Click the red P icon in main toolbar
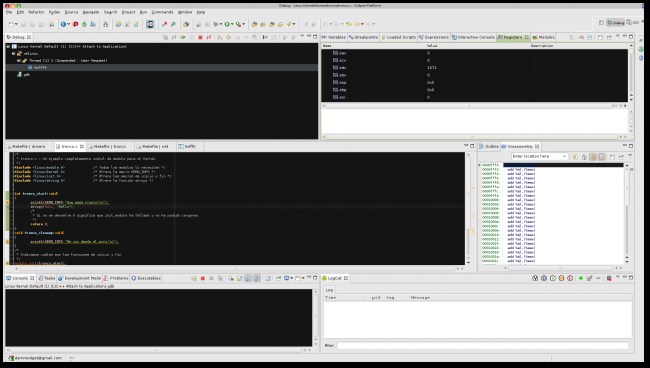The image size is (650, 368). [x=75, y=24]
